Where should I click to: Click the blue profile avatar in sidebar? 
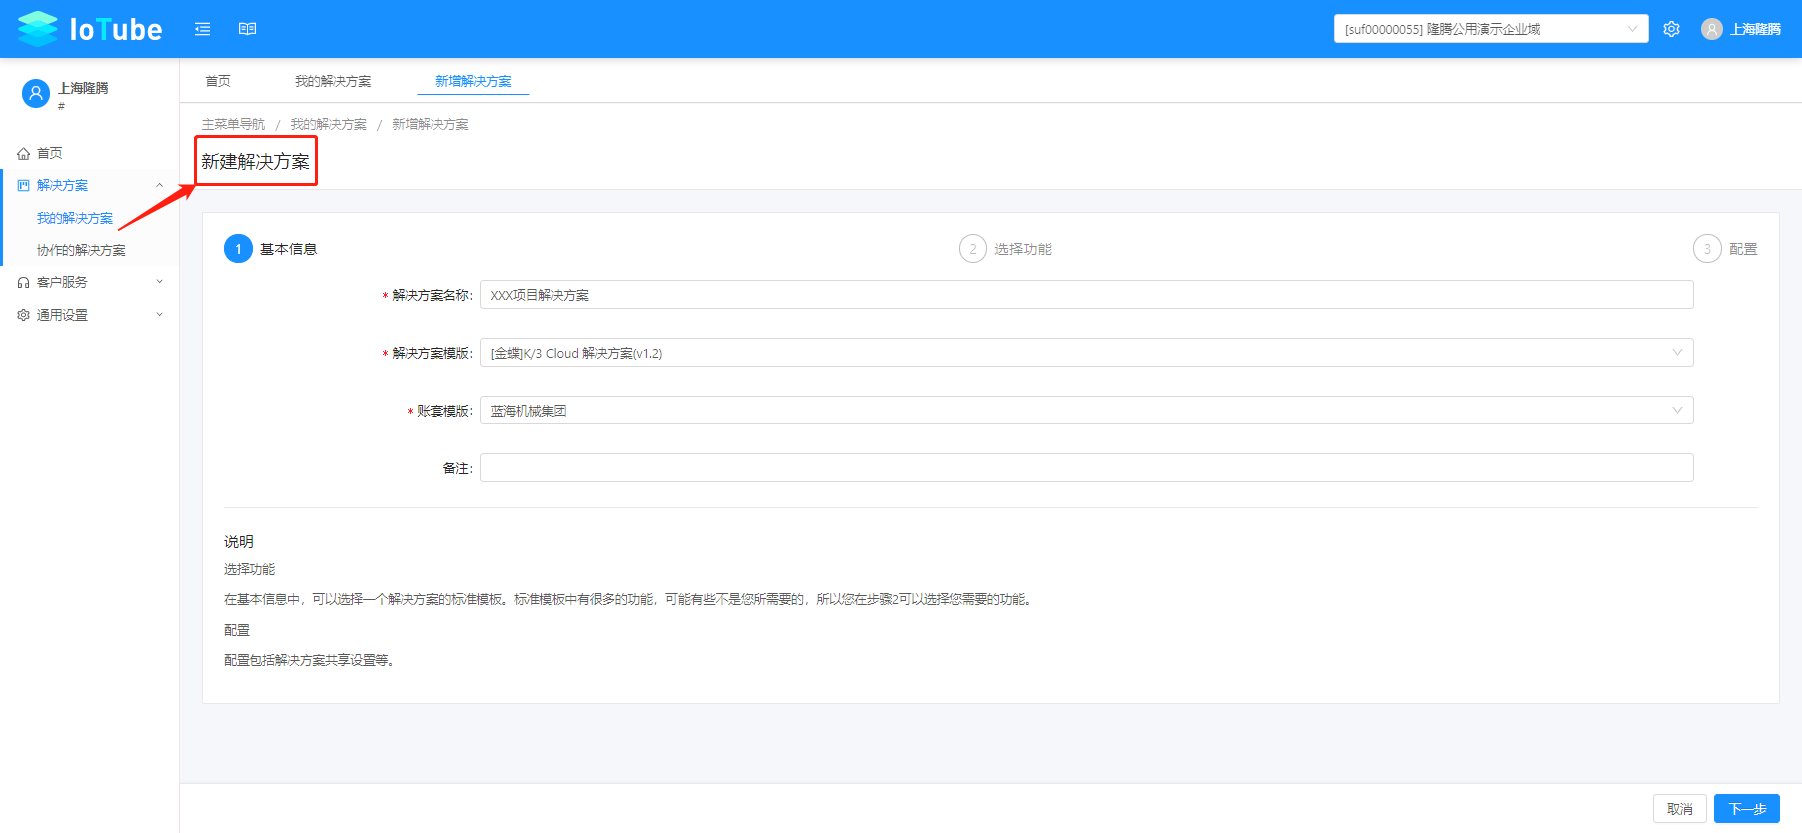(36, 94)
